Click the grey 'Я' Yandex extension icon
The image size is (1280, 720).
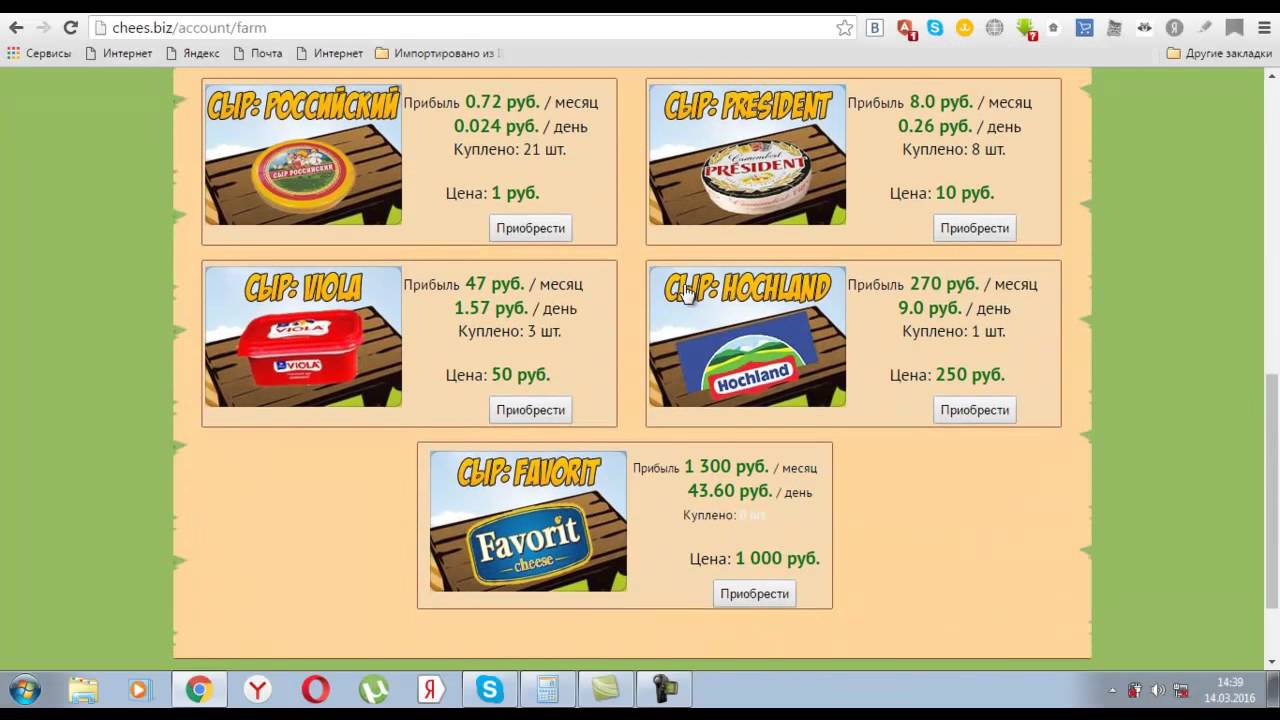pos(1175,28)
